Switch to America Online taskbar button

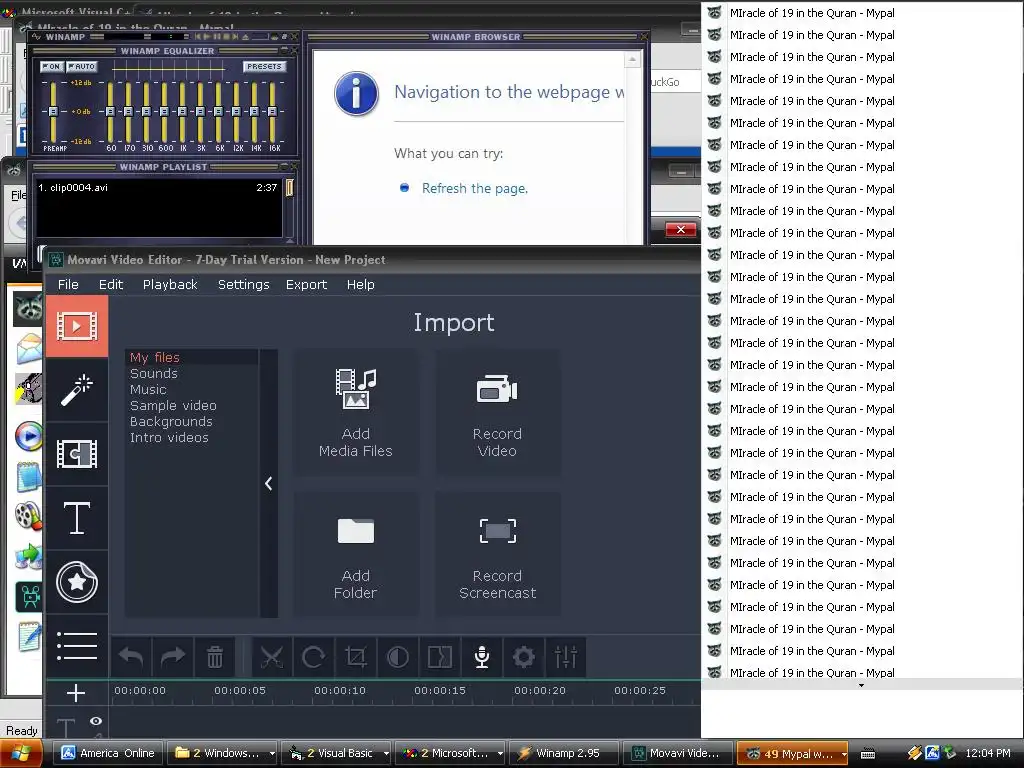[108, 753]
